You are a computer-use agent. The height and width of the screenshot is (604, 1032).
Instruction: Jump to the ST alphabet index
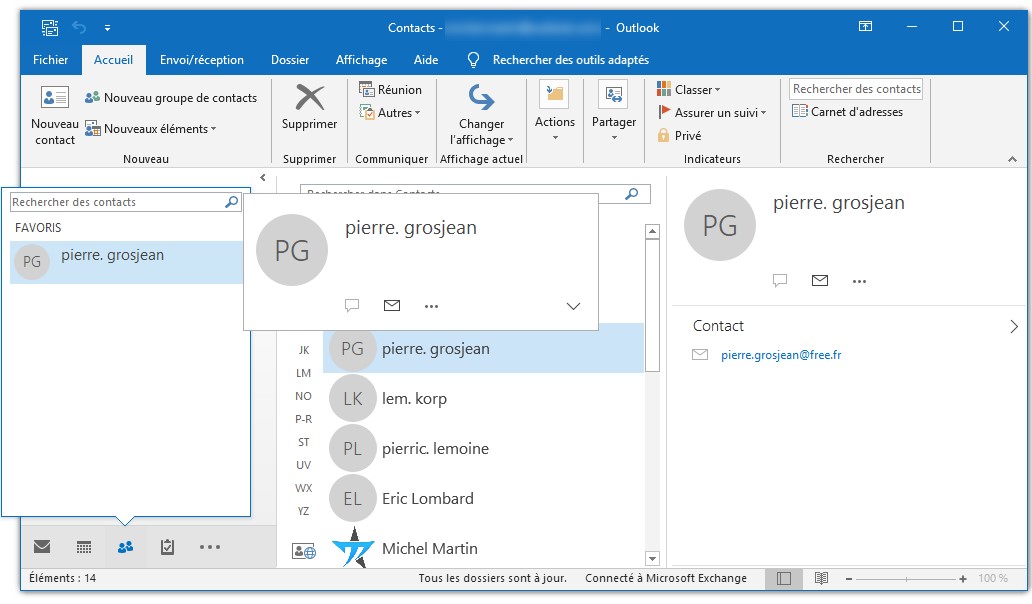[x=303, y=442]
